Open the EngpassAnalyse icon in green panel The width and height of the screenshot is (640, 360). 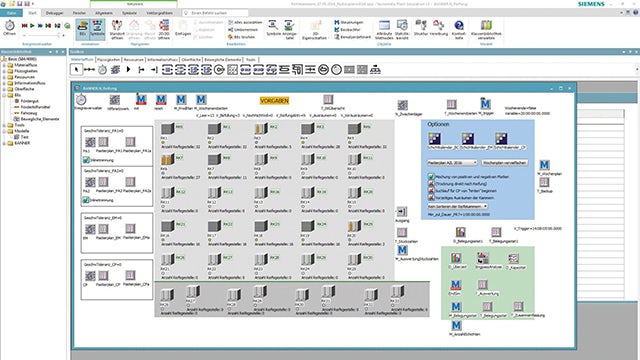tap(483, 258)
